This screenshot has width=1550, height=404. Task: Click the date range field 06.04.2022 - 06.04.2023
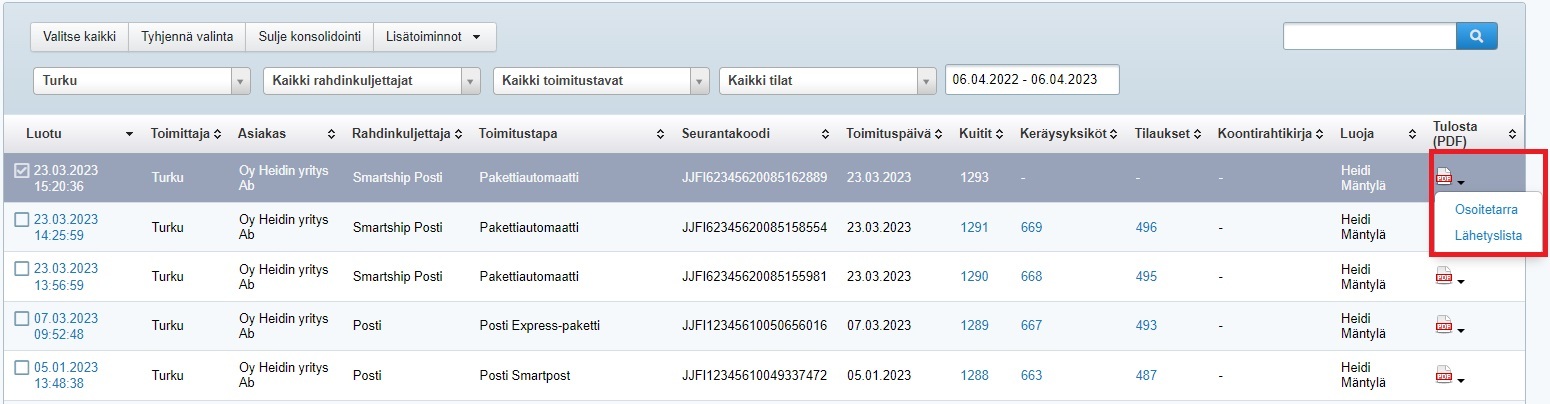(x=1031, y=80)
